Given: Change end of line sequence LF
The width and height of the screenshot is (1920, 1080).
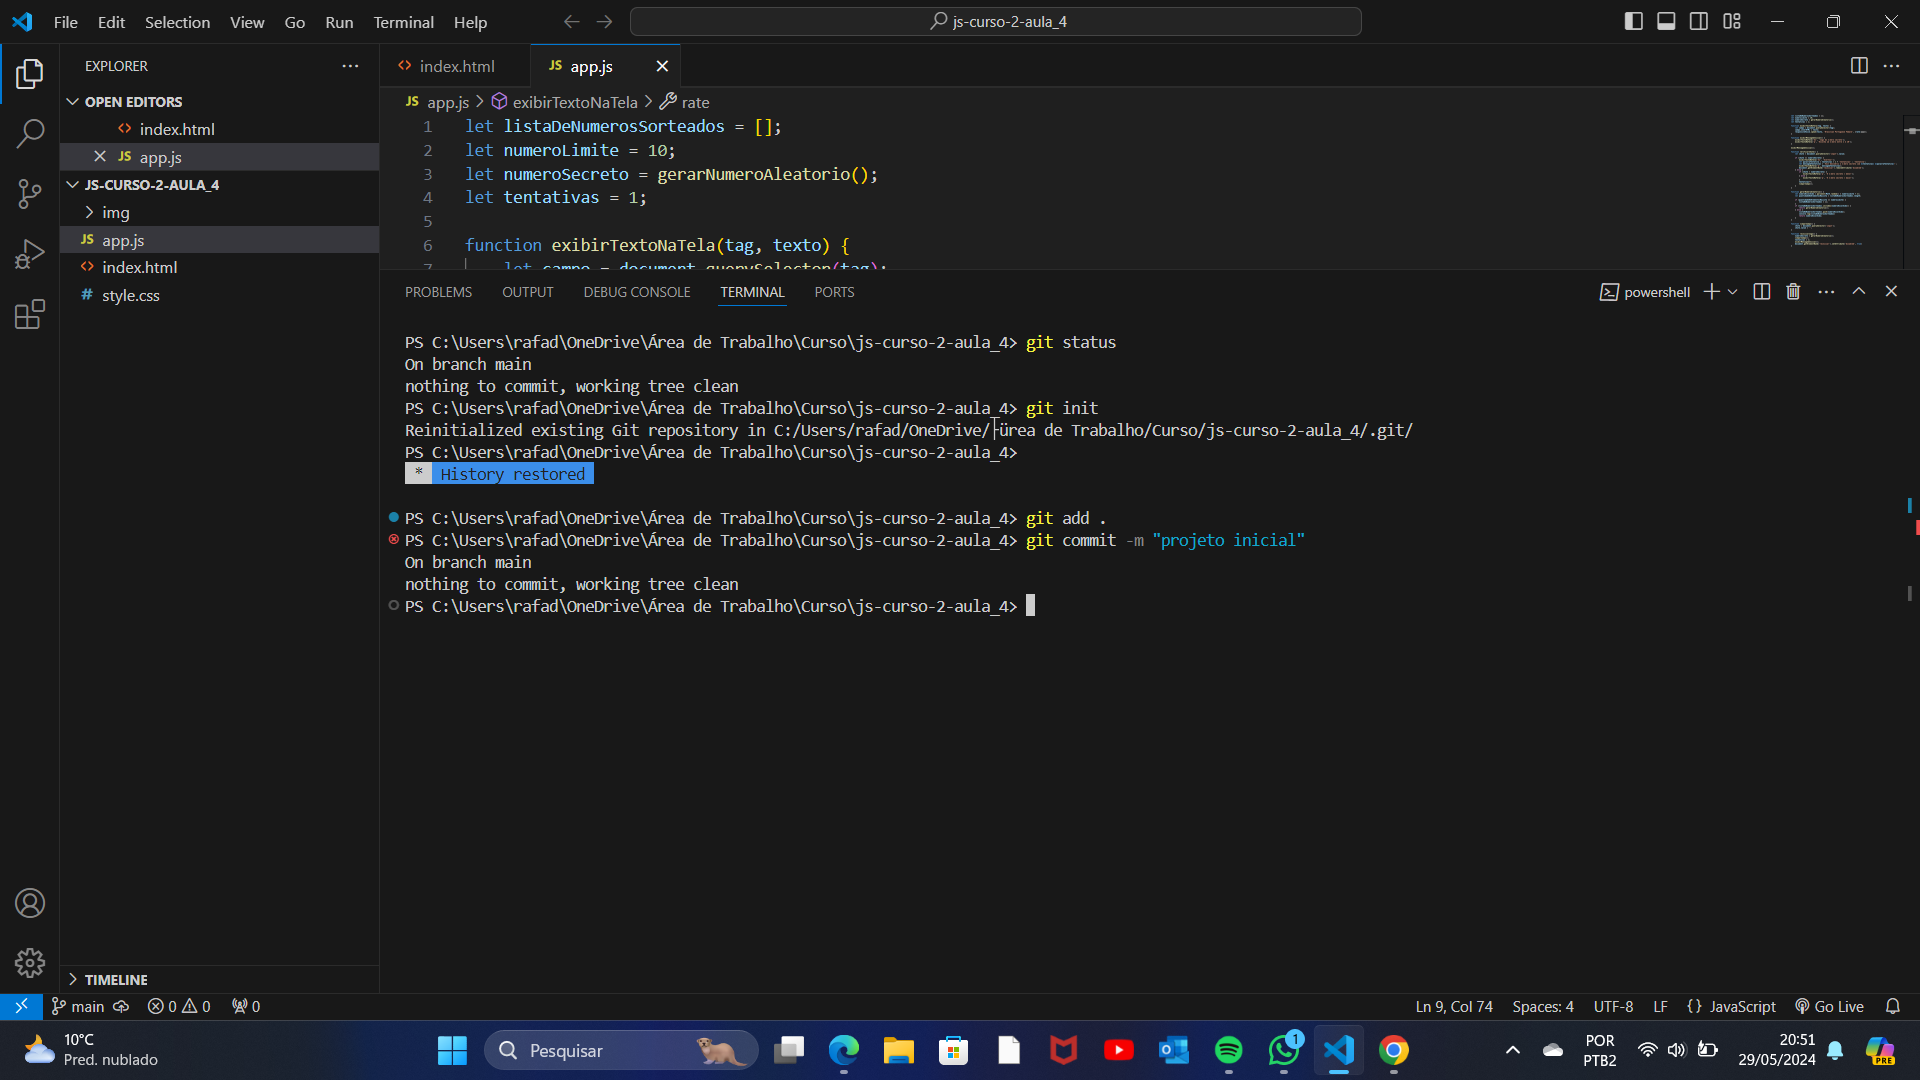Looking at the screenshot, I should tap(1660, 1006).
